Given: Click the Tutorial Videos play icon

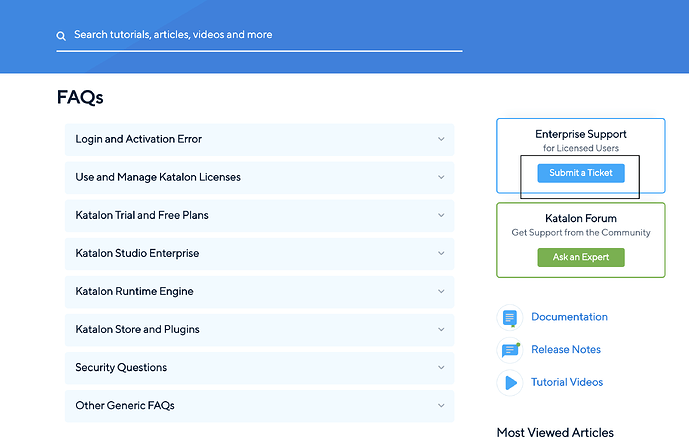Looking at the screenshot, I should pyautogui.click(x=510, y=383).
